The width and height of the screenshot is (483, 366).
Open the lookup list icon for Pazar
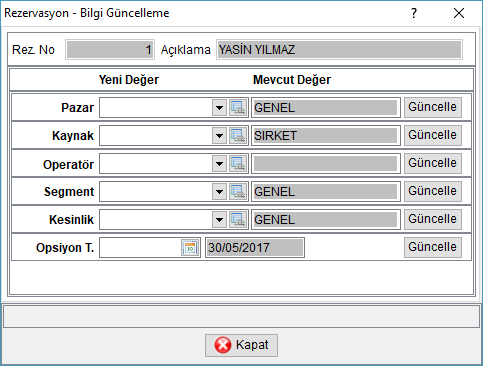[x=238, y=108]
